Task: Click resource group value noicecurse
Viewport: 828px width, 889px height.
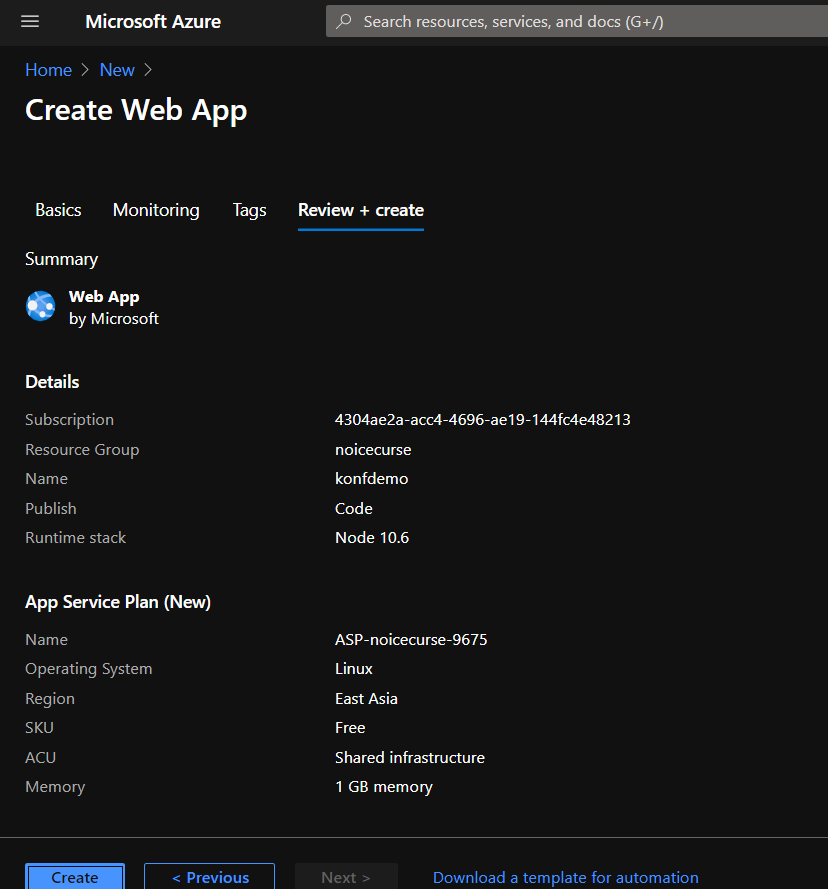Action: (373, 450)
